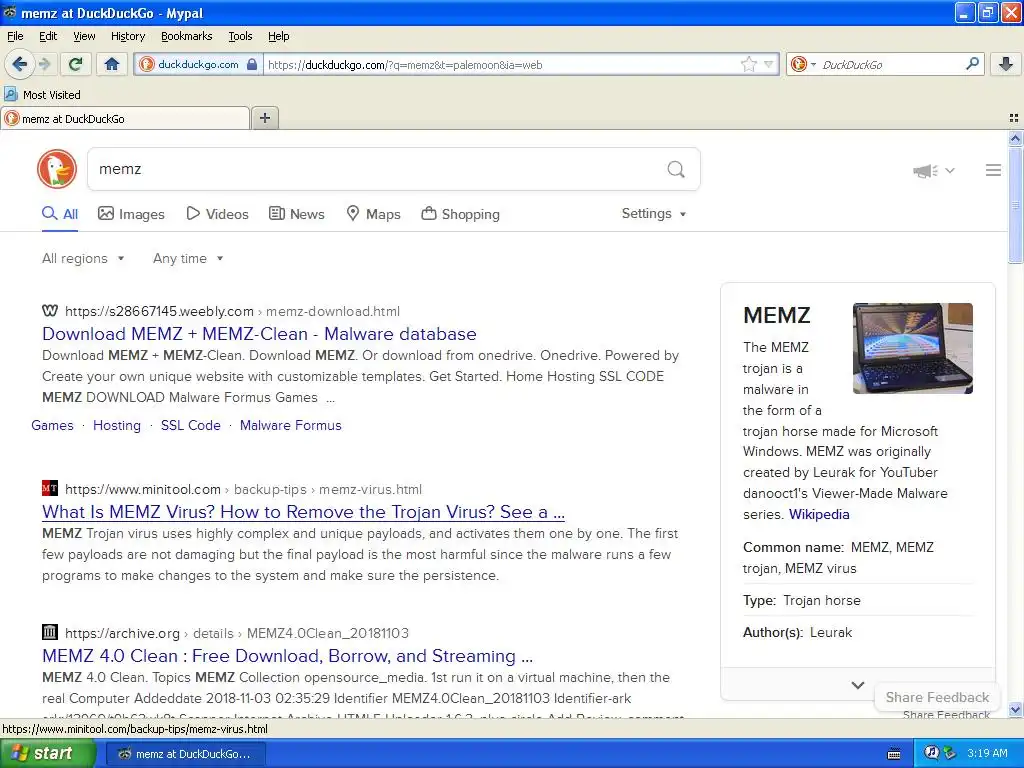Click the tab groups grid icon
1024x768 pixels.
click(x=1014, y=118)
